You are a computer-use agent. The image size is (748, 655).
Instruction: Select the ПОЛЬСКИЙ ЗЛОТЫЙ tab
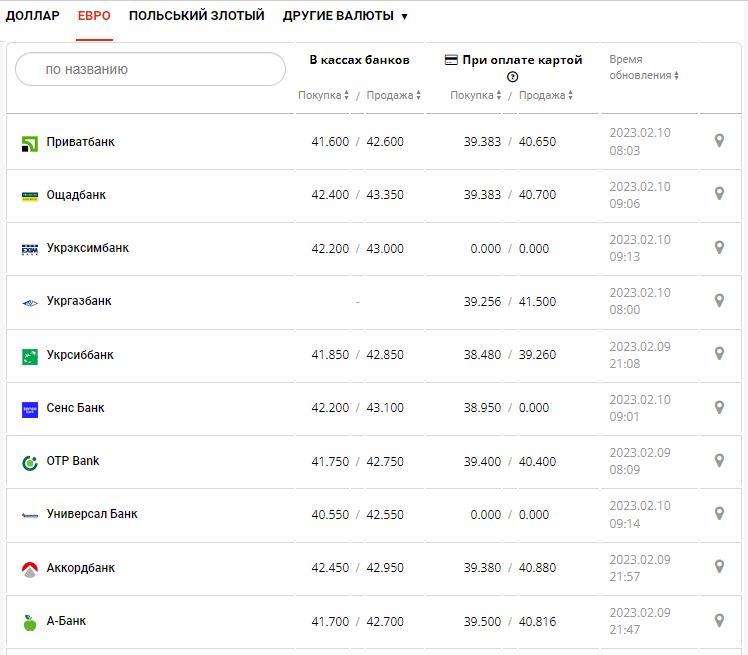point(196,16)
